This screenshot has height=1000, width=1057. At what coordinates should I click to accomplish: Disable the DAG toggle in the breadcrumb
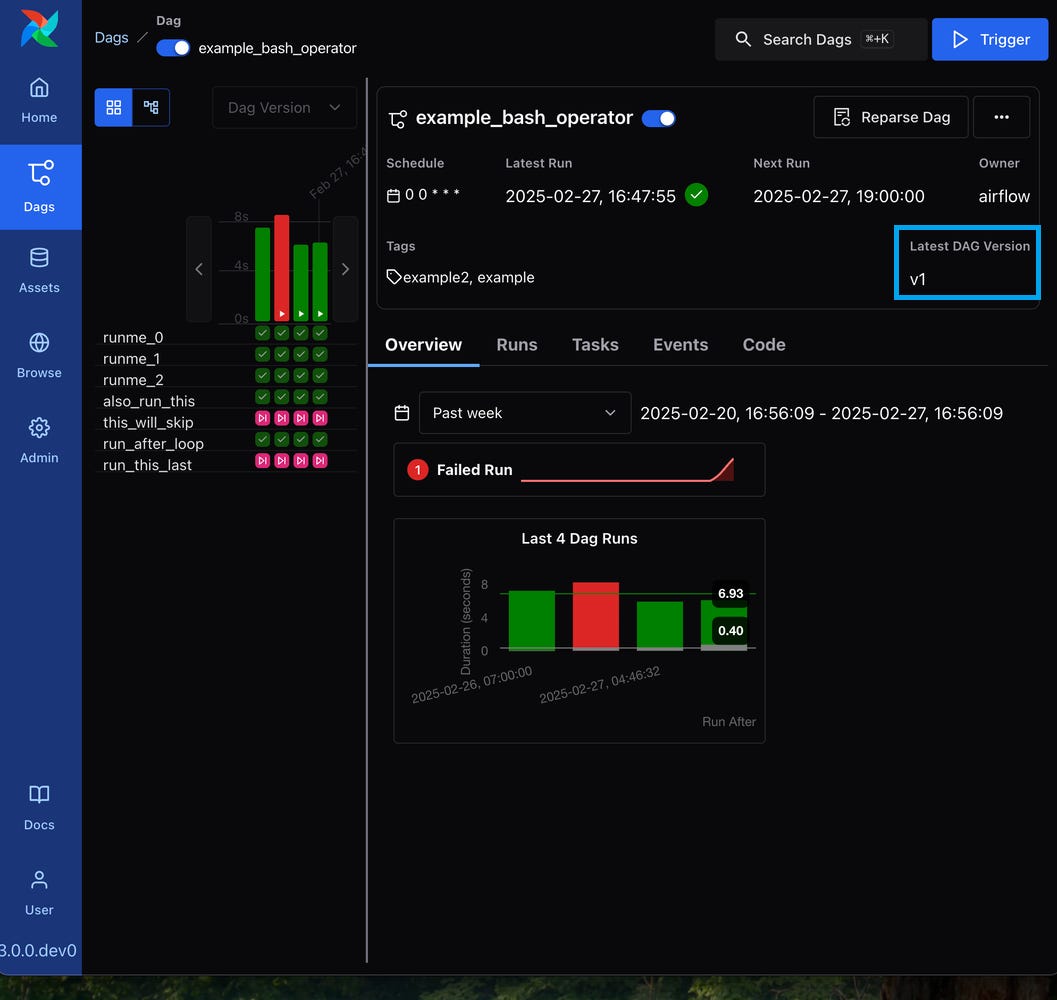pos(172,47)
